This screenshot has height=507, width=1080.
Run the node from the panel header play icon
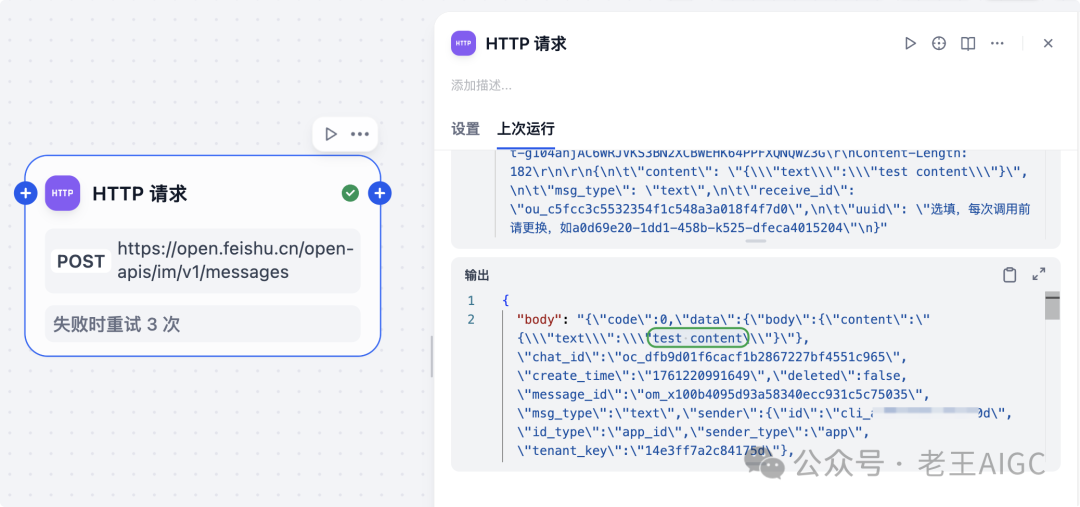tap(910, 43)
